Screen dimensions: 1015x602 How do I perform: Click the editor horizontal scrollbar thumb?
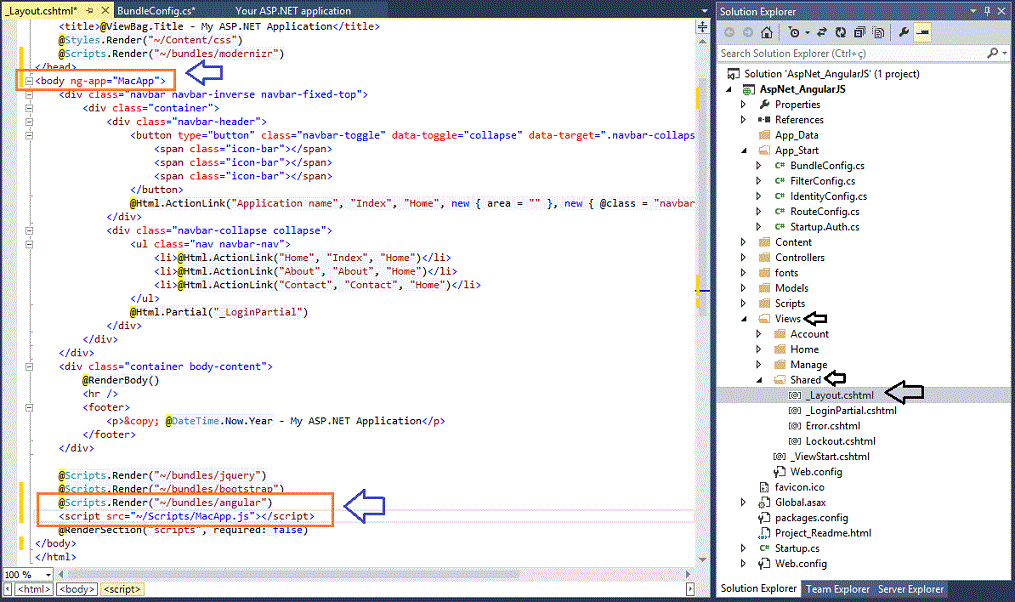click(x=293, y=574)
